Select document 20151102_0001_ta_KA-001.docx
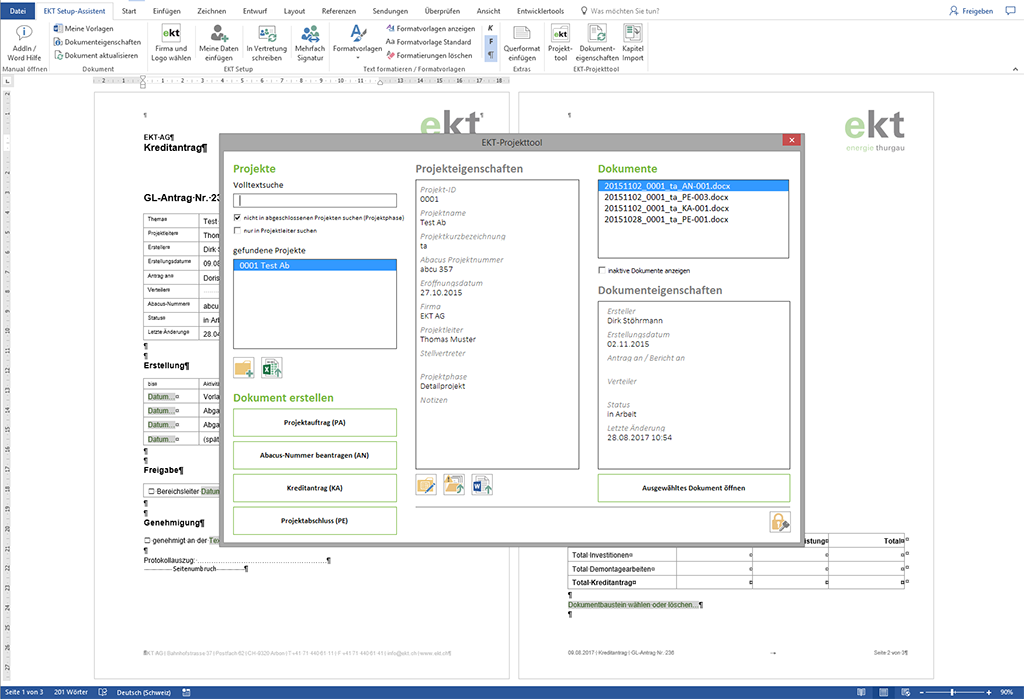This screenshot has height=699, width=1024. [693, 208]
